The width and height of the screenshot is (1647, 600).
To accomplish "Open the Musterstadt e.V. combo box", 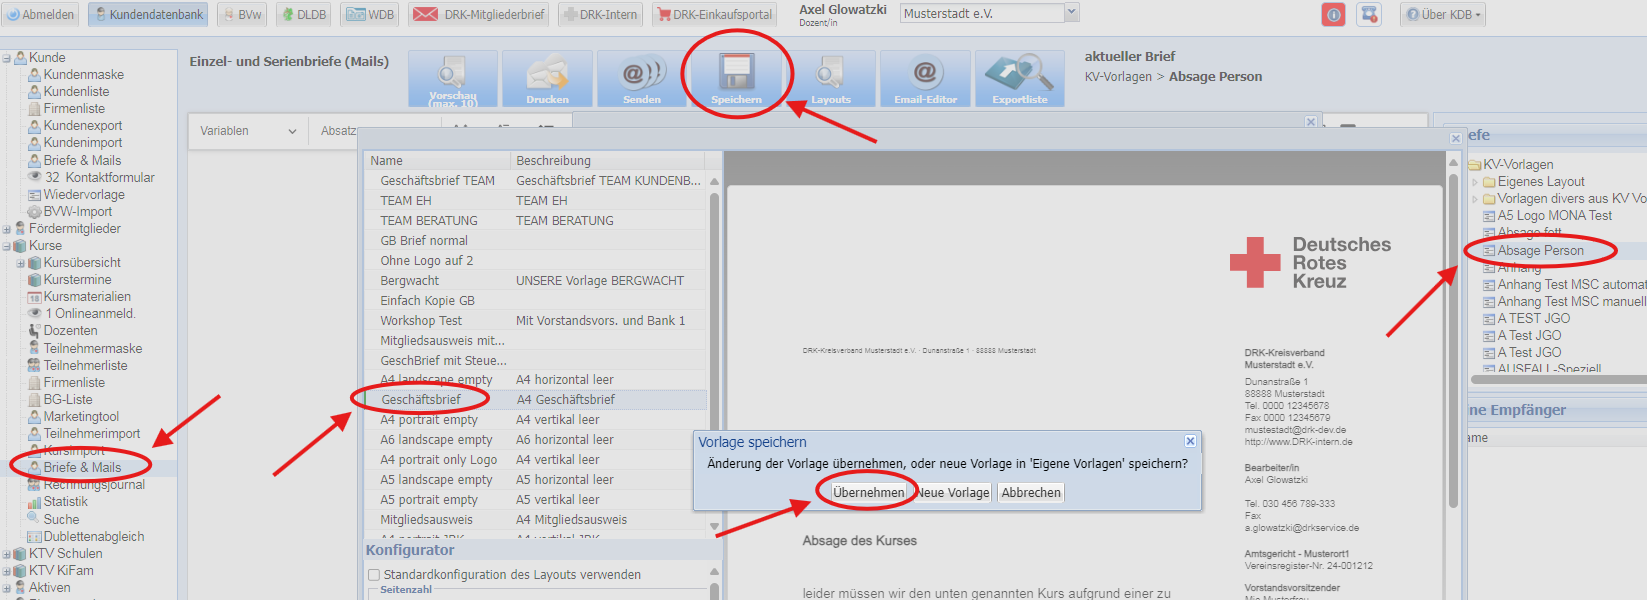I will click(1071, 13).
